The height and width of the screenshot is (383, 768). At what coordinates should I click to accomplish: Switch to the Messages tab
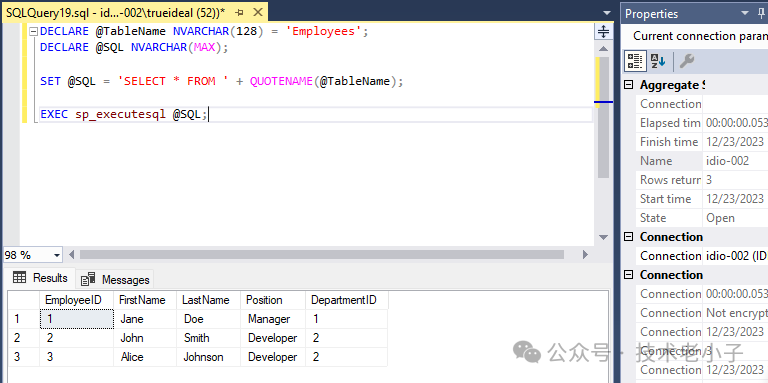click(x=115, y=279)
